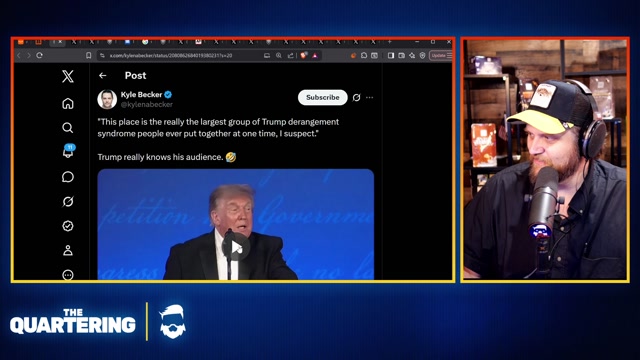The width and height of the screenshot is (640, 360).
Task: Click the @kylenabecker handle
Action: pyautogui.click(x=147, y=104)
